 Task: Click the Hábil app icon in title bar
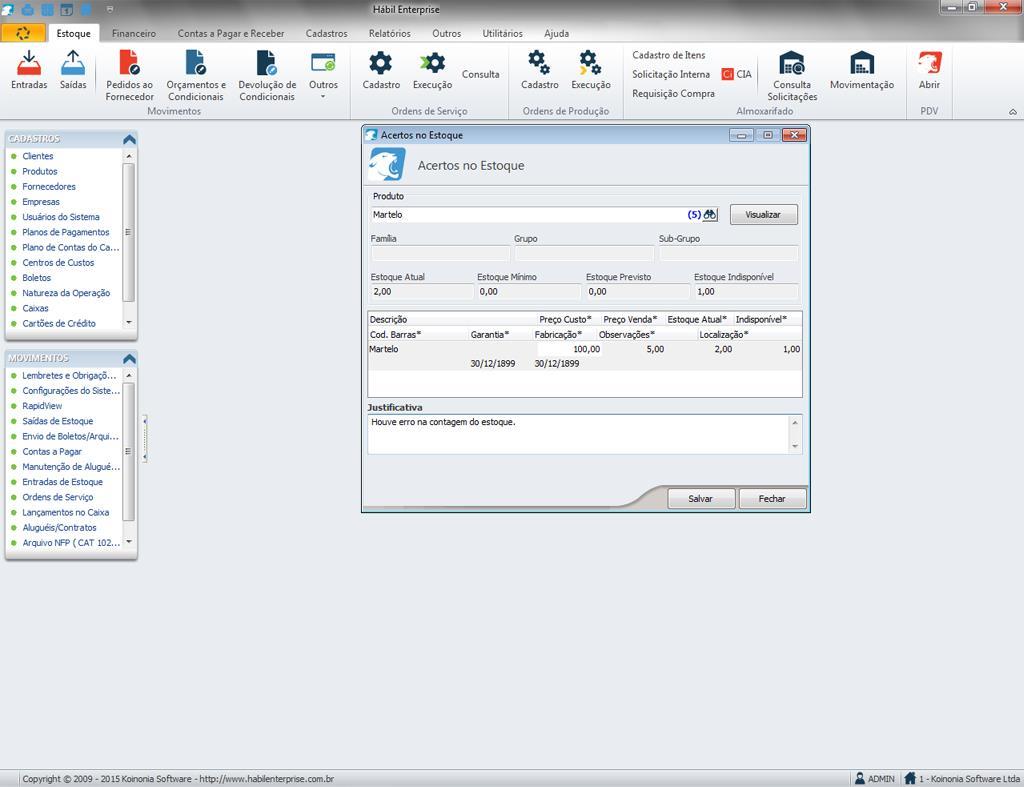7,9
